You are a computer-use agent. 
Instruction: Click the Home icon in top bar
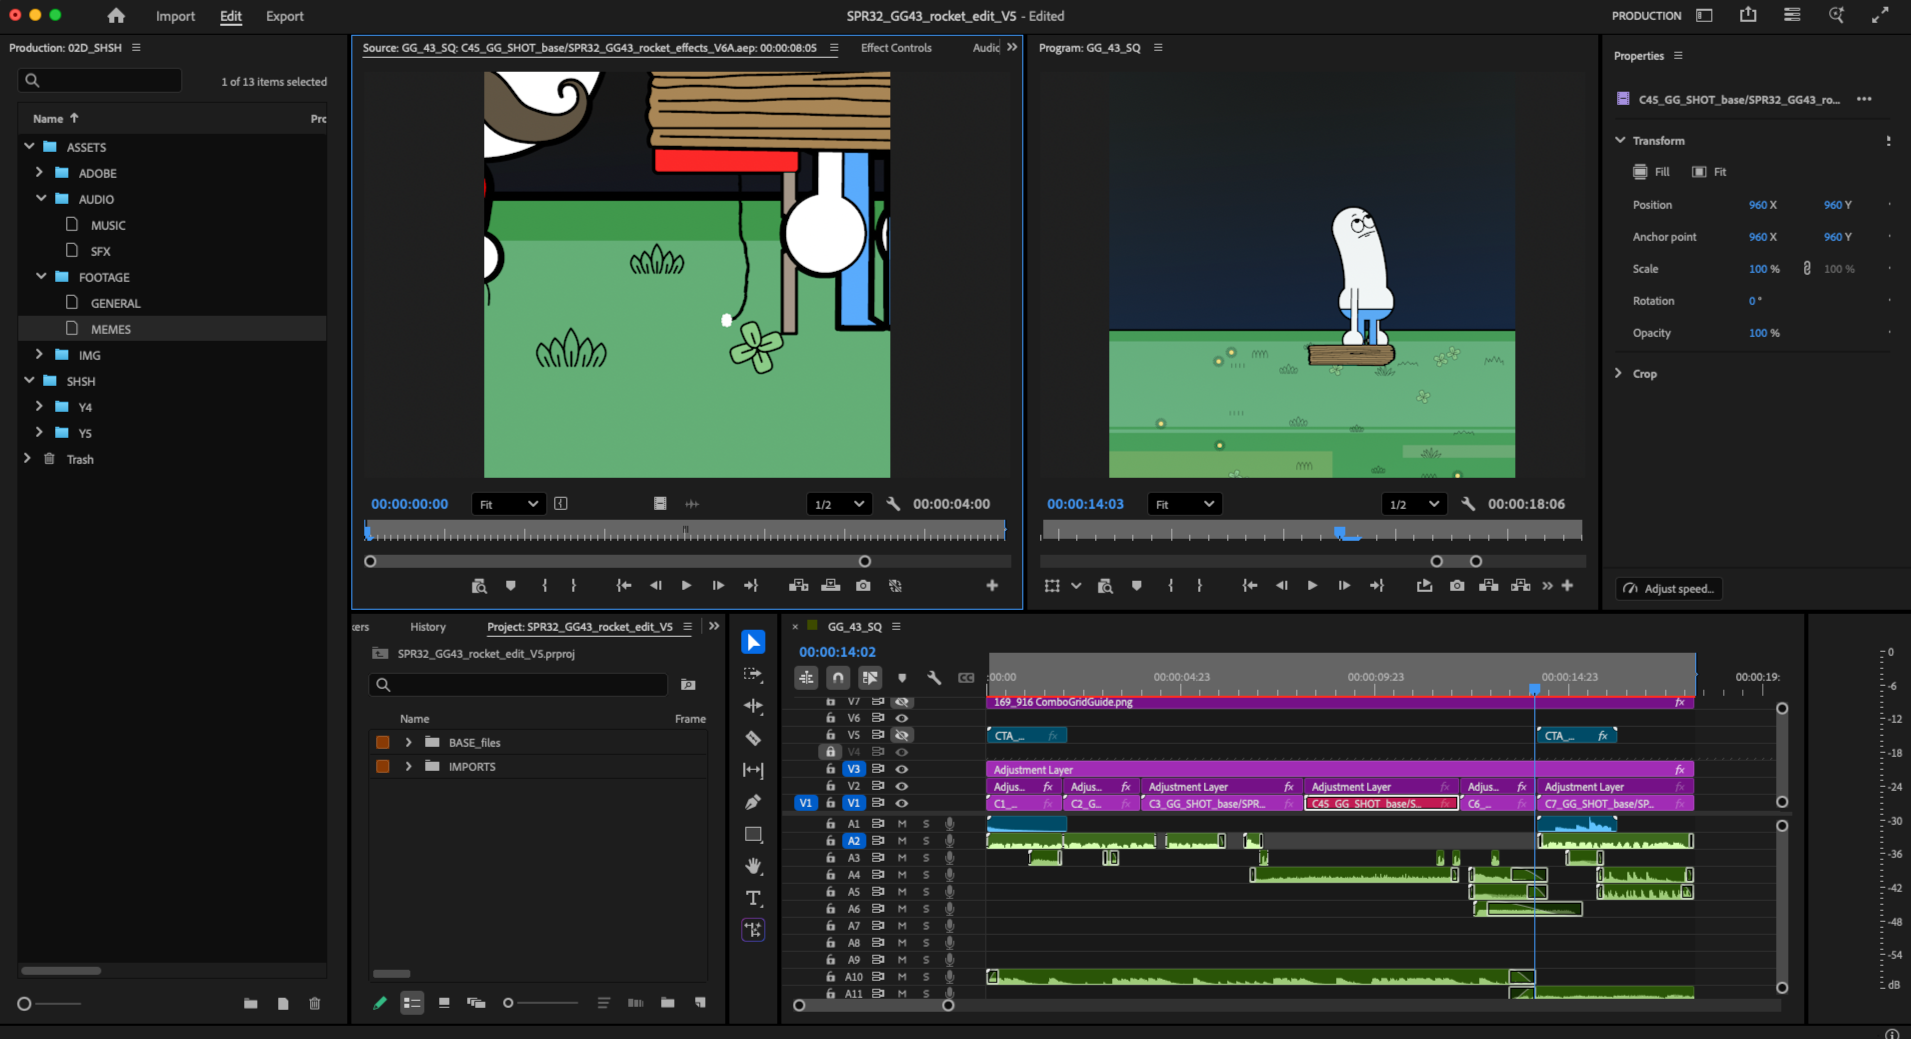116,16
